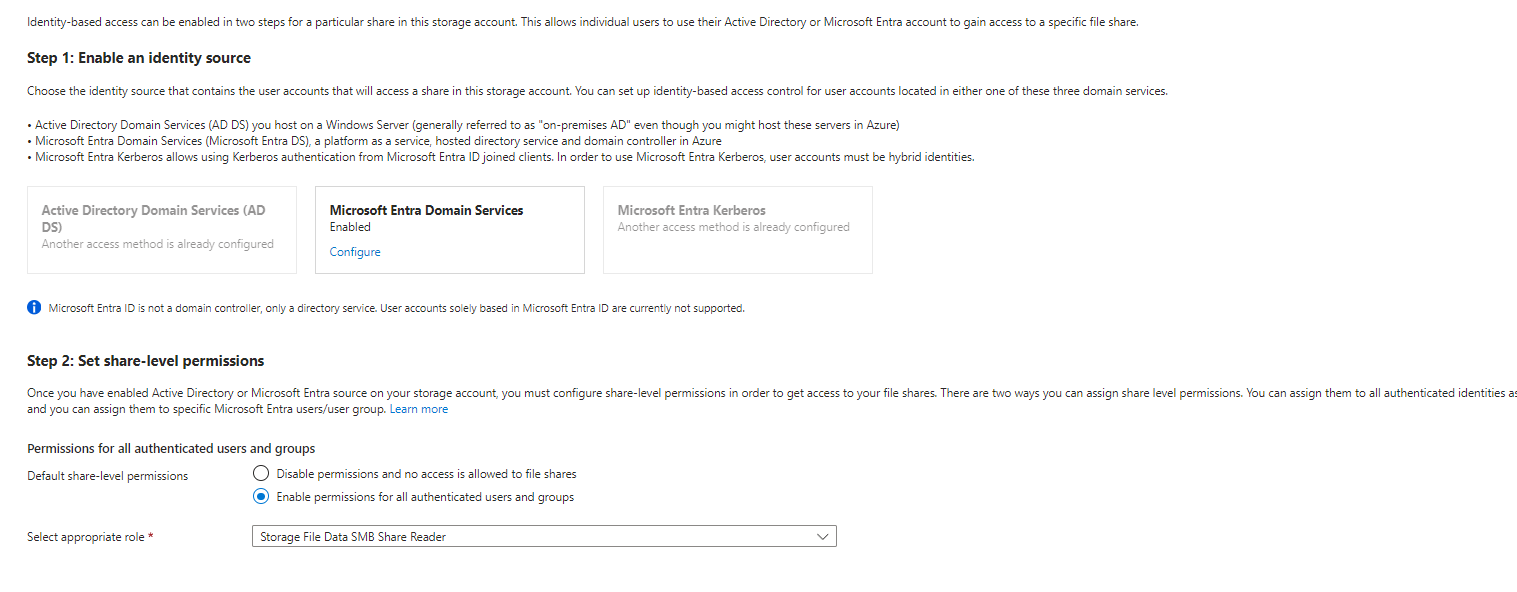Click the AD DS on-premises bullet description
This screenshot has width=1517, height=592.
(x=463, y=125)
